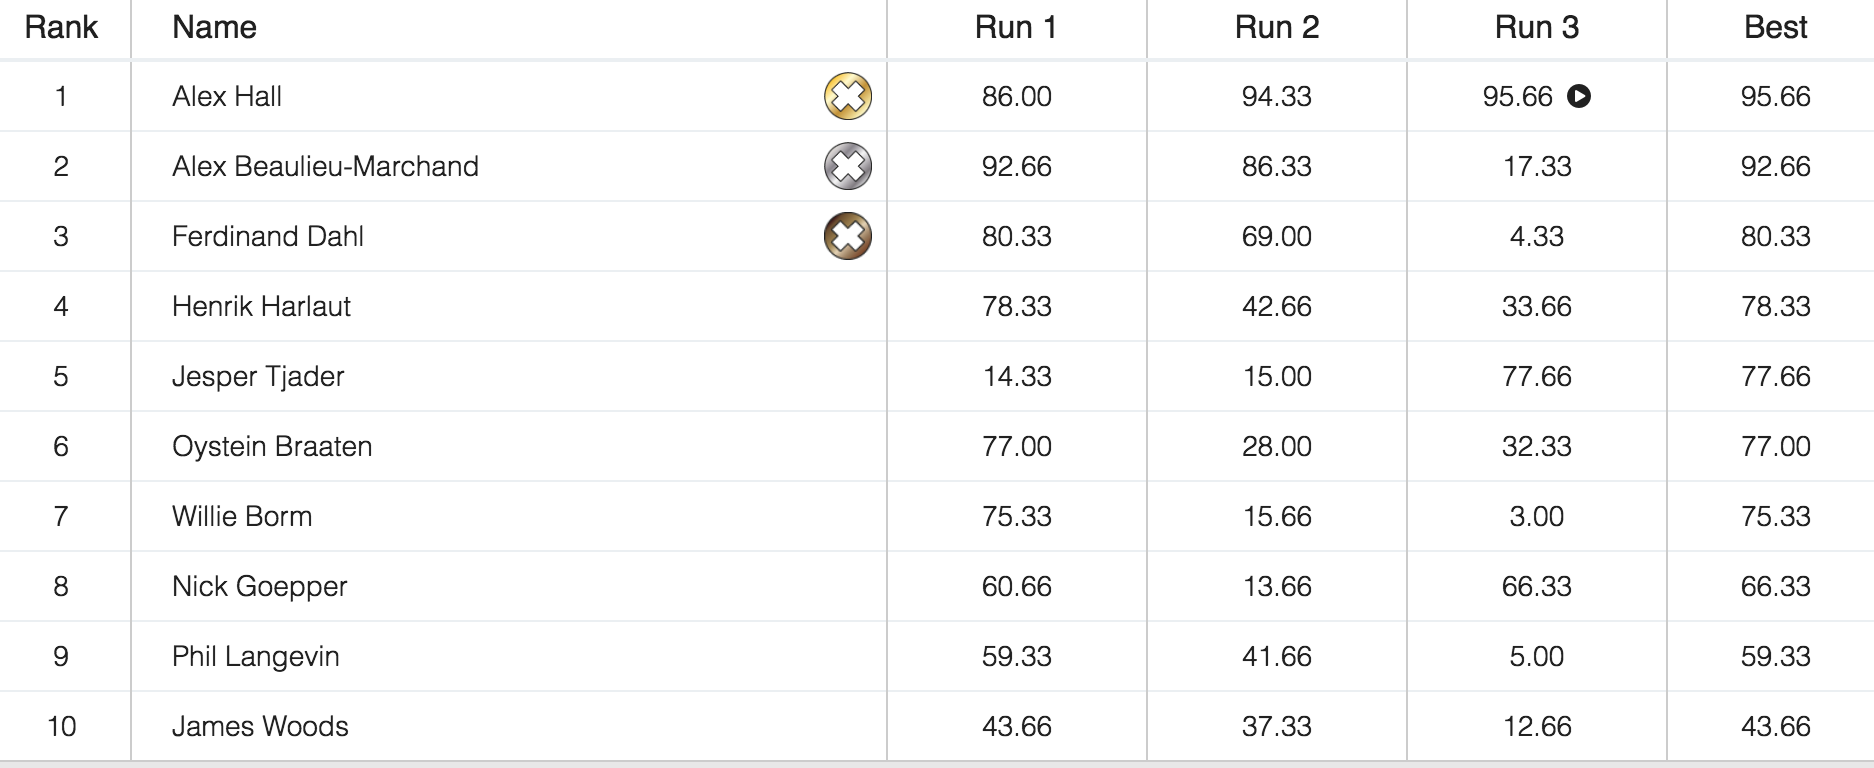Play Alex Hall's Run 3 video

tap(1579, 97)
